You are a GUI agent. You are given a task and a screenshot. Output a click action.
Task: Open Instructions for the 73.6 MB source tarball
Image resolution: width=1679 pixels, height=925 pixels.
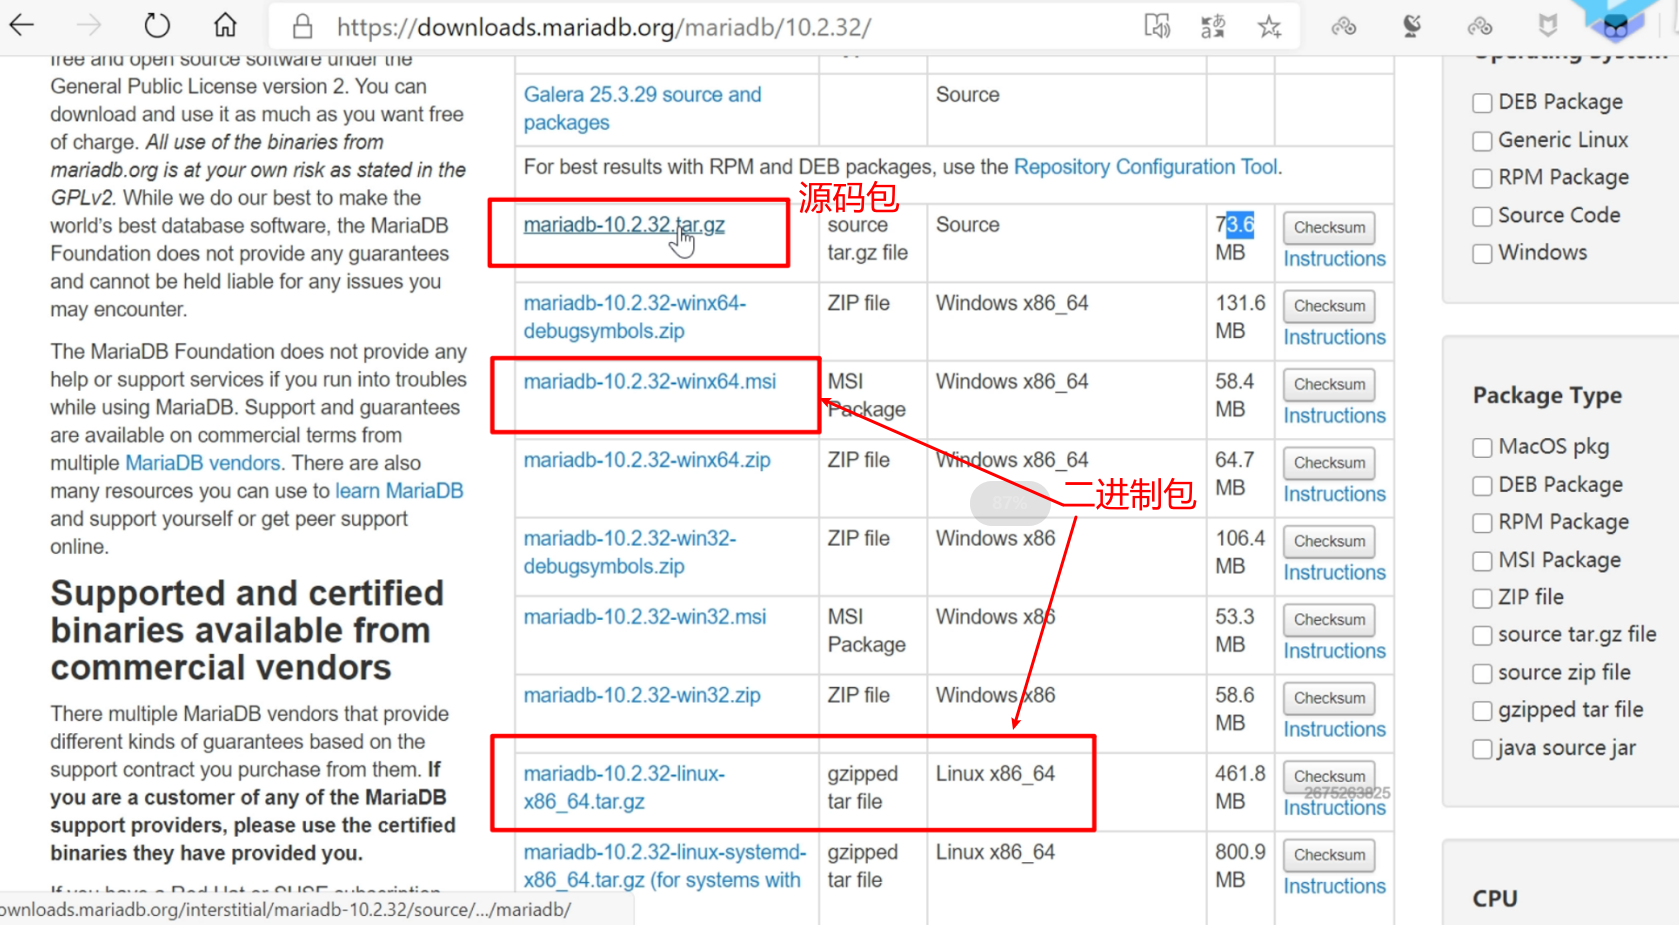1335,259
